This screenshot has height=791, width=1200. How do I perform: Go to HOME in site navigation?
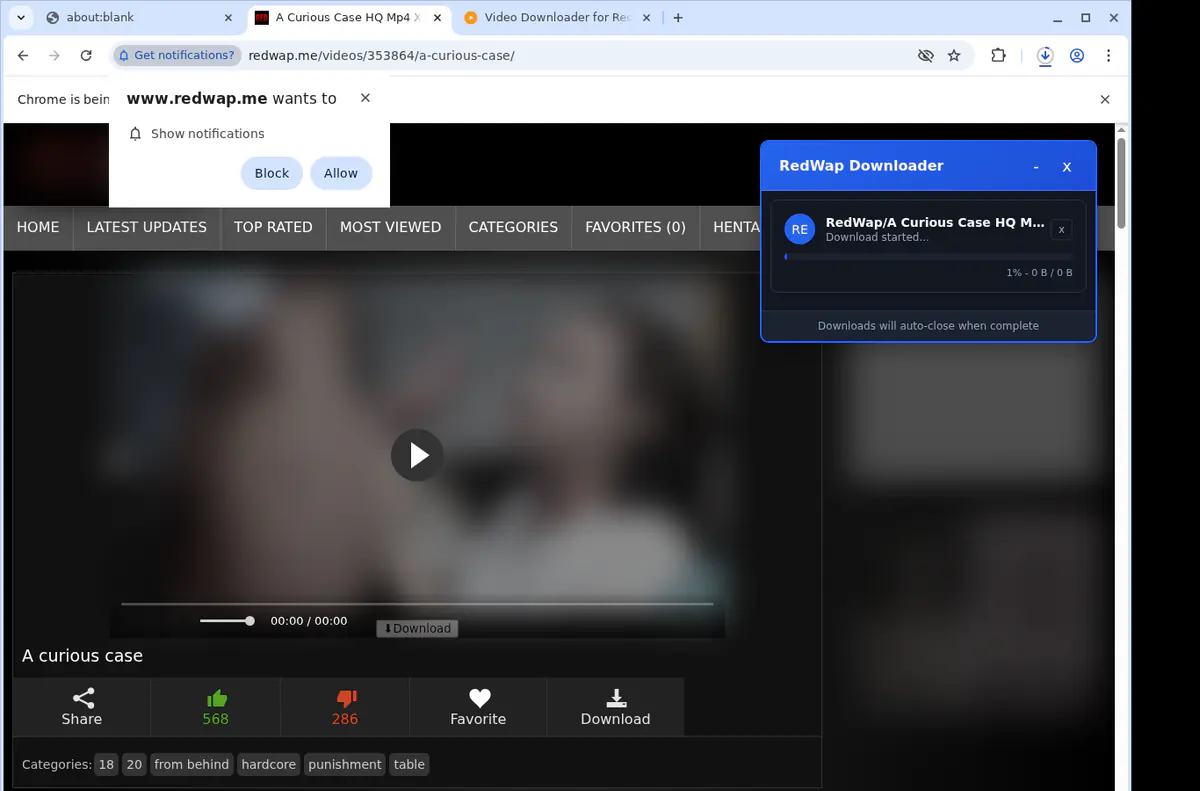(38, 227)
